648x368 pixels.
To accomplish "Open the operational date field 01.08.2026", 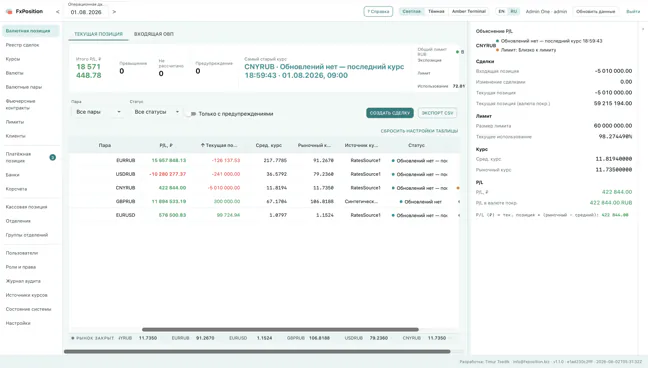I will (86, 12).
